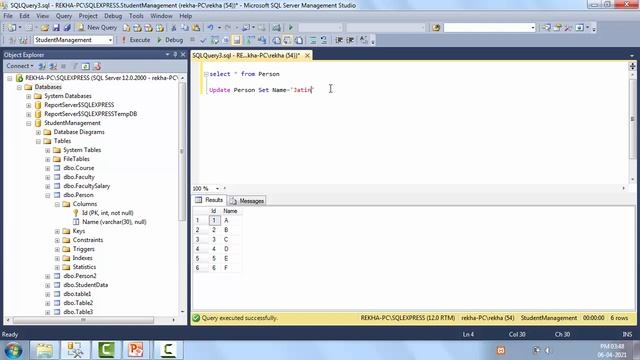This screenshot has height=360, width=640.
Task: Click the Save disk icon
Action: (56, 27)
